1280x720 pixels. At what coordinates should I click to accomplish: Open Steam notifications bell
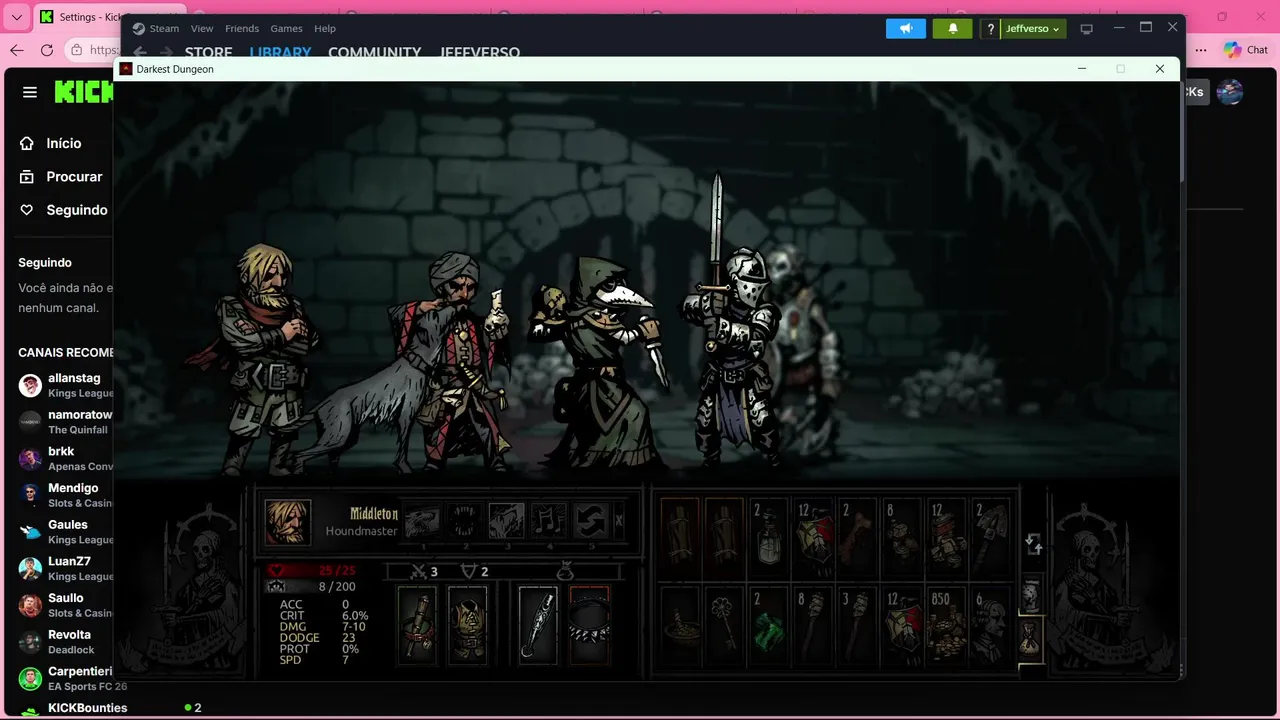[x=953, y=28]
